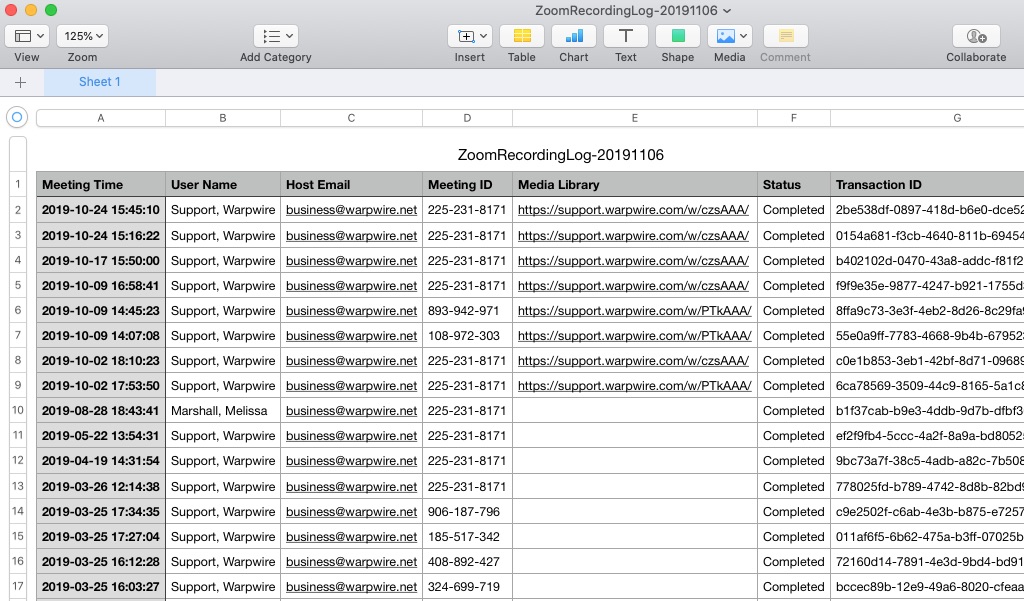Select row 17 header number
Image resolution: width=1024 pixels, height=601 pixels.
pos(18,586)
